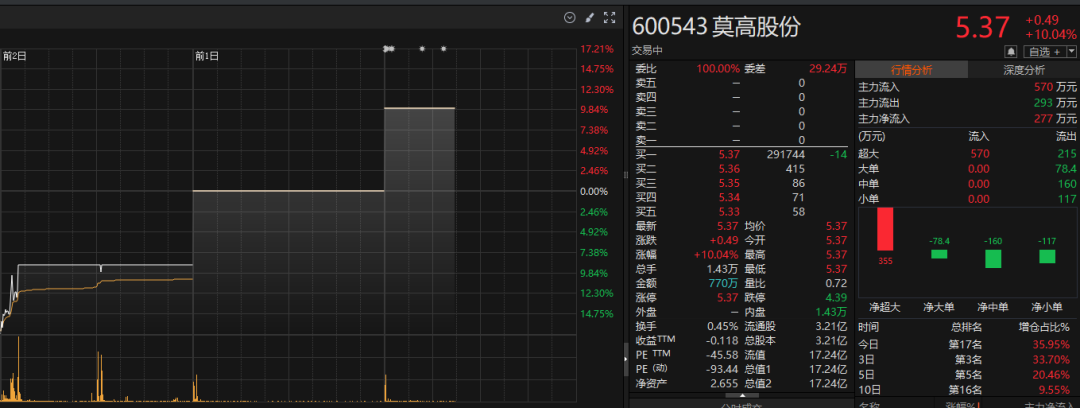Screen dimensions: 1080x408
Task: Select 10日 ranking row 第16名
Action: pos(967,389)
